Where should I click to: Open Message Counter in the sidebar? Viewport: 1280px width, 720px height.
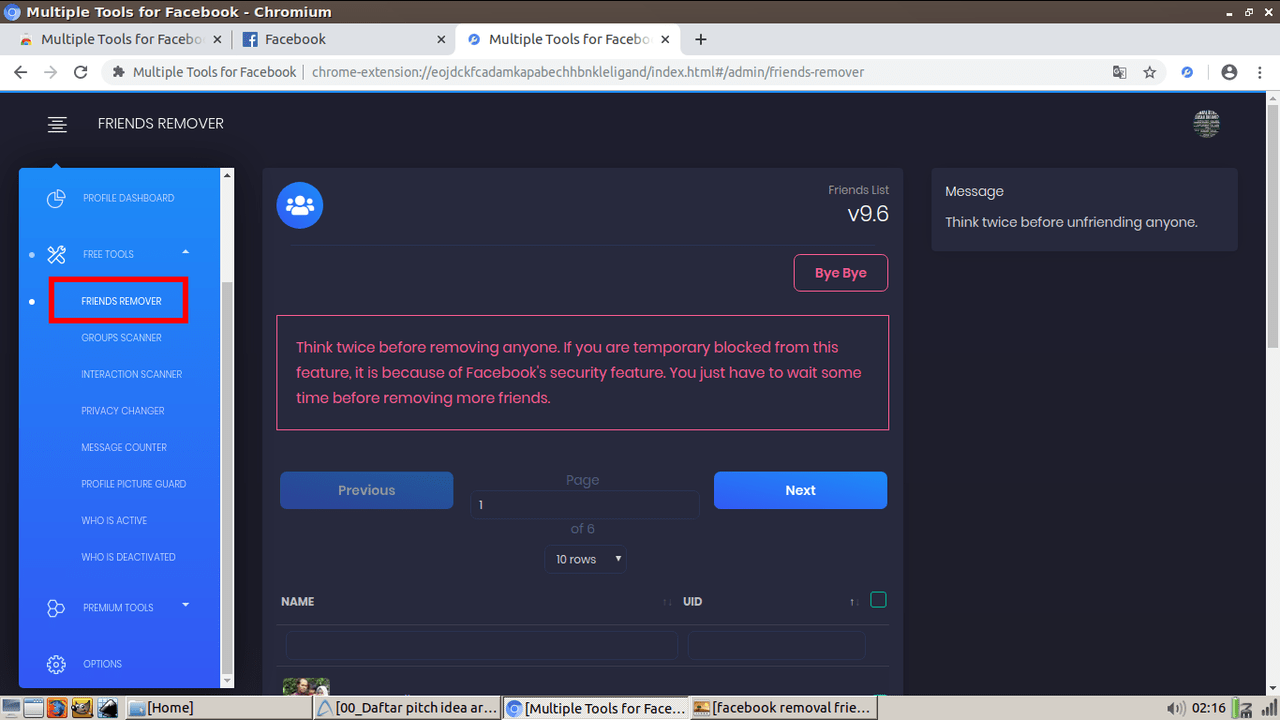124,448
